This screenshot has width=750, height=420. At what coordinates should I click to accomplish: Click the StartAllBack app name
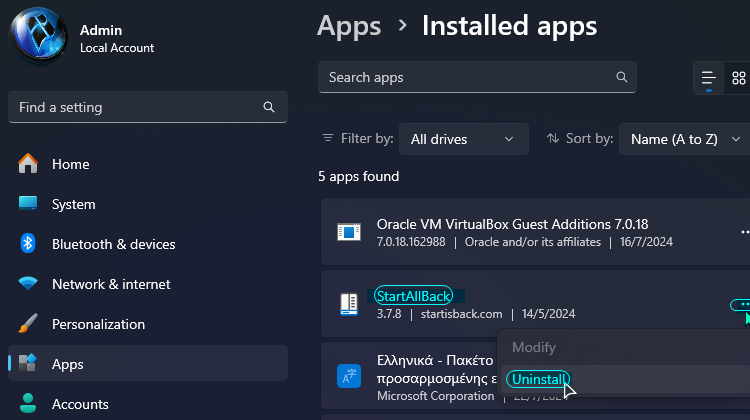413,296
